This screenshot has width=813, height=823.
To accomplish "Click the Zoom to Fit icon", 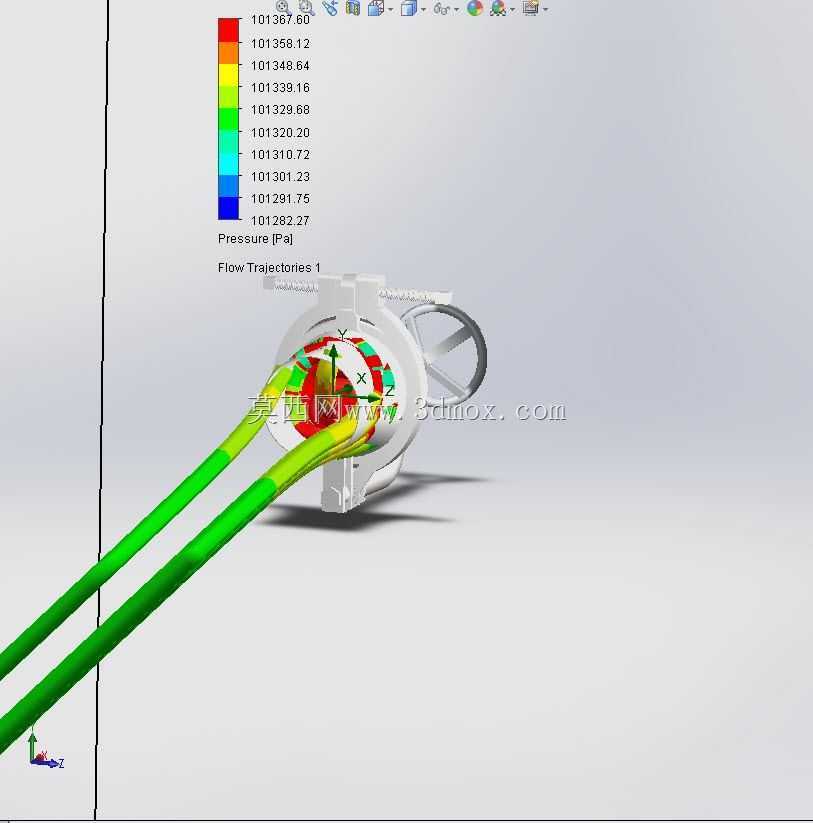I will [x=283, y=7].
